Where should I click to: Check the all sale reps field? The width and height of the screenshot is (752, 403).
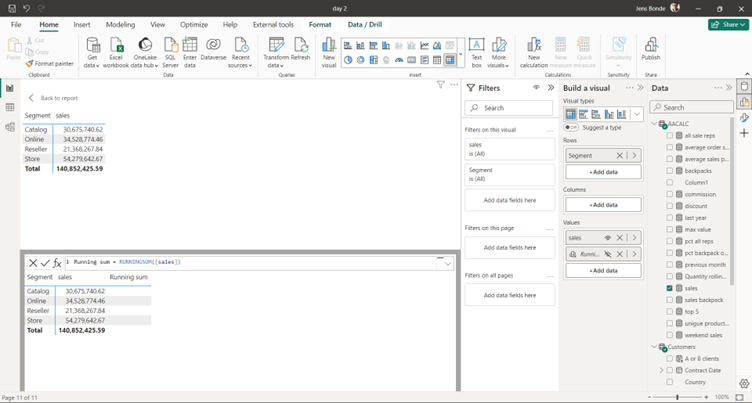coord(670,136)
